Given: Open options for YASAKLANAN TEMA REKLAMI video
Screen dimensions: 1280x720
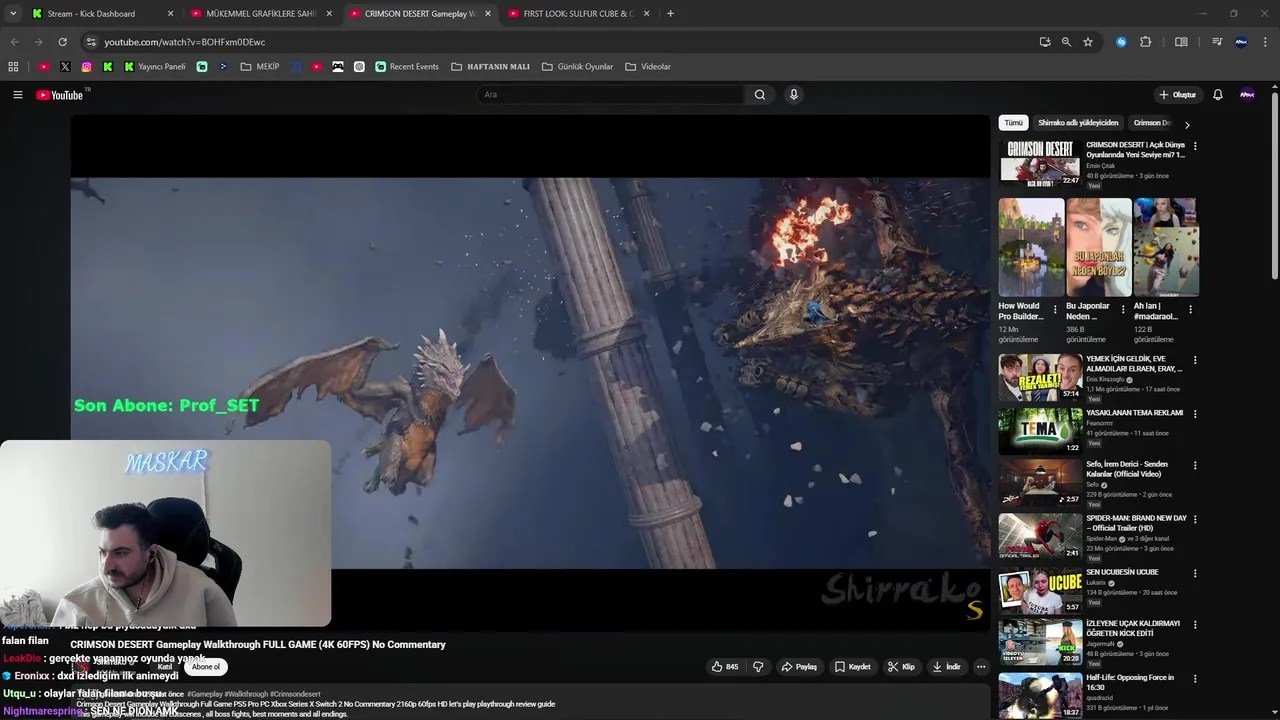Looking at the screenshot, I should point(1195,414).
